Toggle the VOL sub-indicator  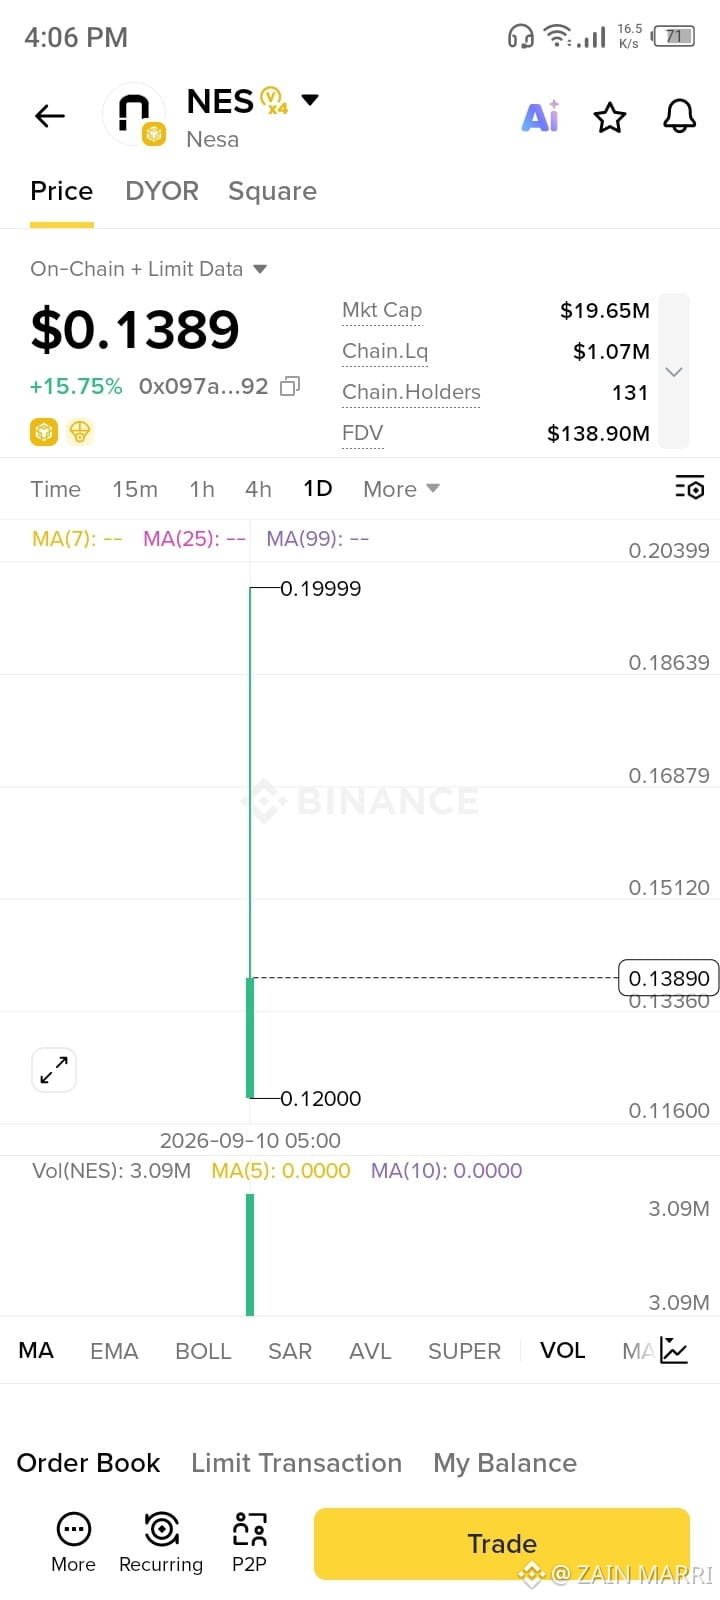point(563,1351)
